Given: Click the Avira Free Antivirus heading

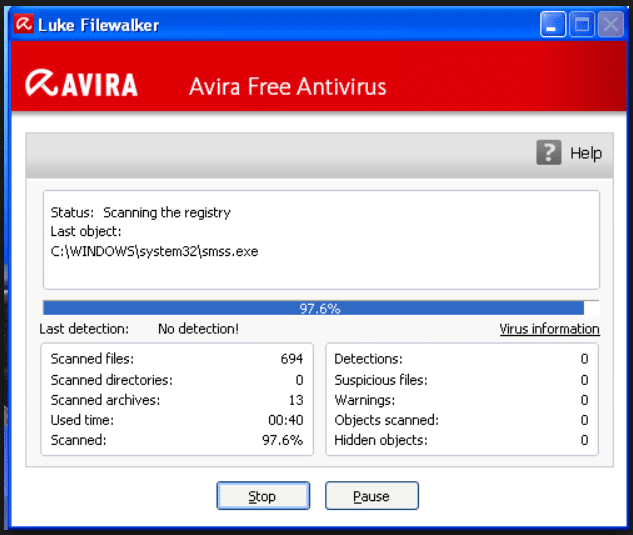Looking at the screenshot, I should [x=288, y=86].
